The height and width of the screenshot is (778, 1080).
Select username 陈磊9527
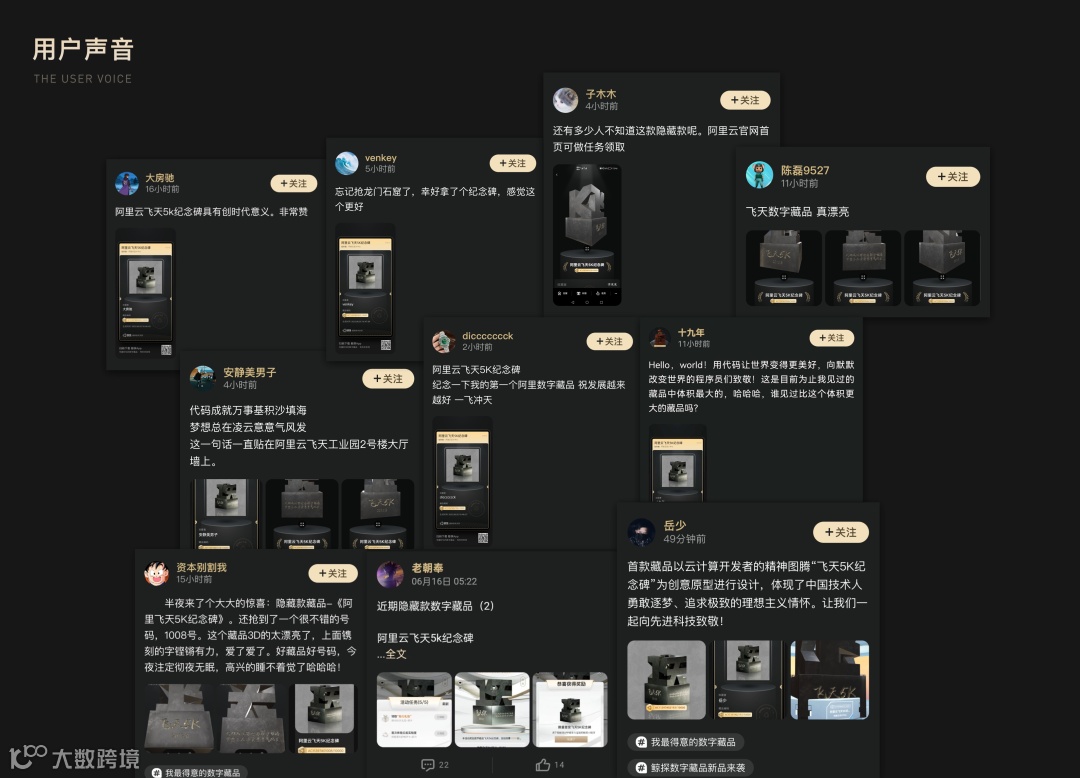pyautogui.click(x=804, y=170)
